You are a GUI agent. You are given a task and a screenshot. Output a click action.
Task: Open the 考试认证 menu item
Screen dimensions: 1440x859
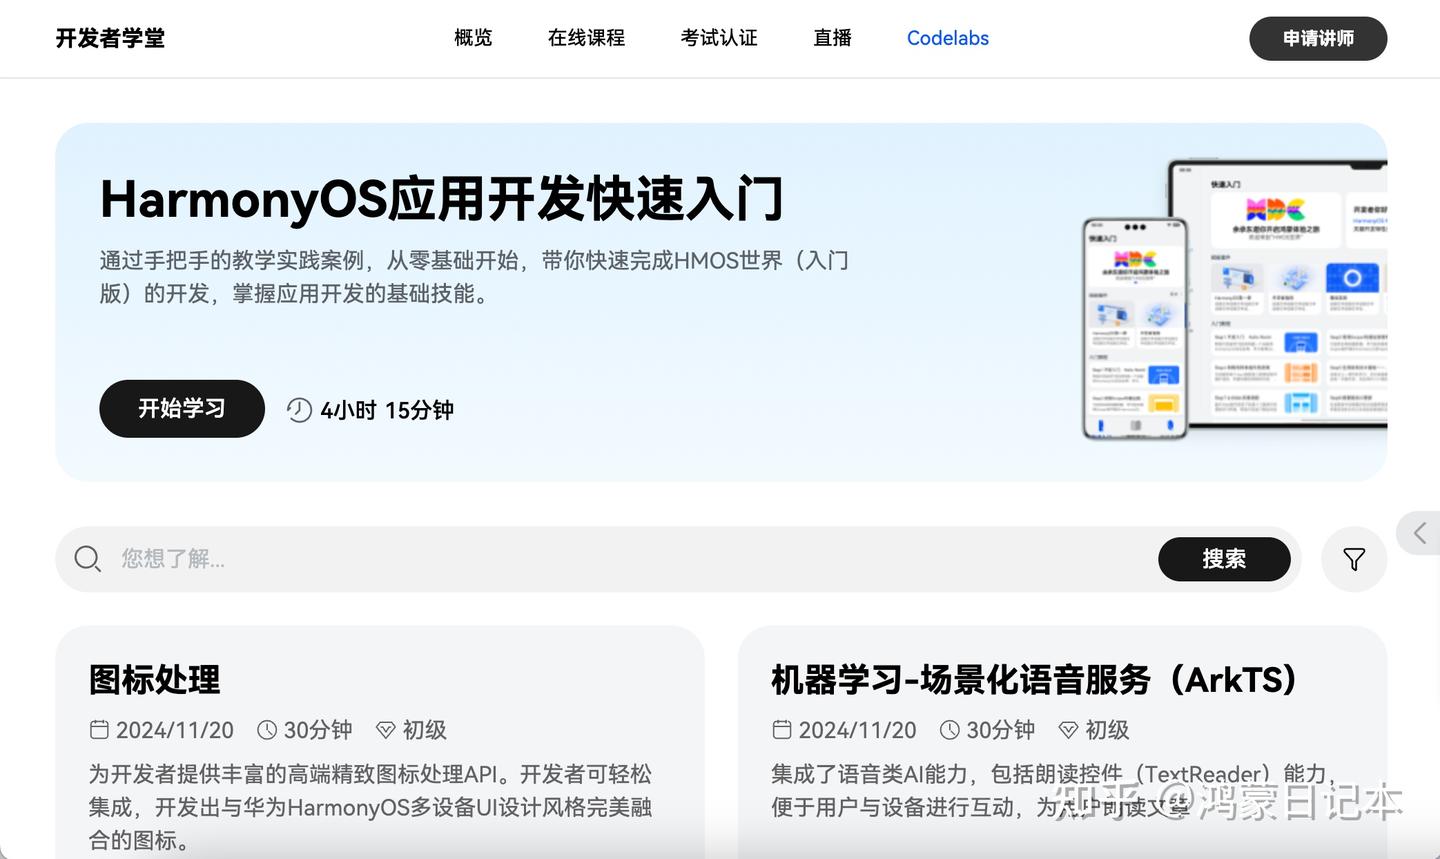(x=719, y=38)
